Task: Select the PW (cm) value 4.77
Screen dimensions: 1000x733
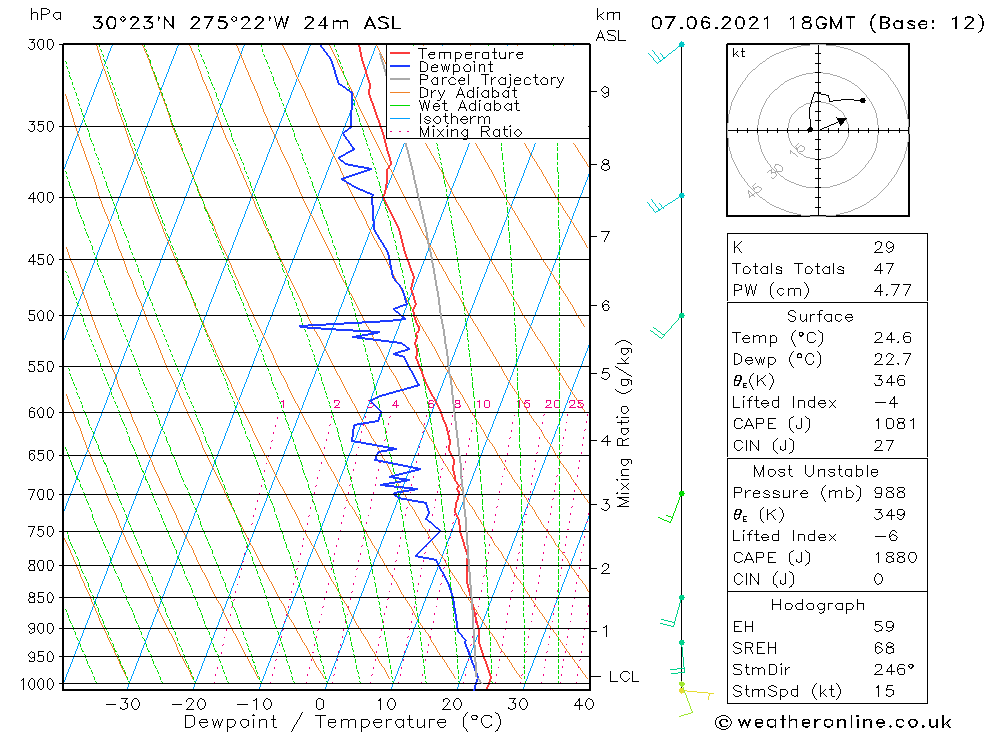Action: (x=892, y=290)
